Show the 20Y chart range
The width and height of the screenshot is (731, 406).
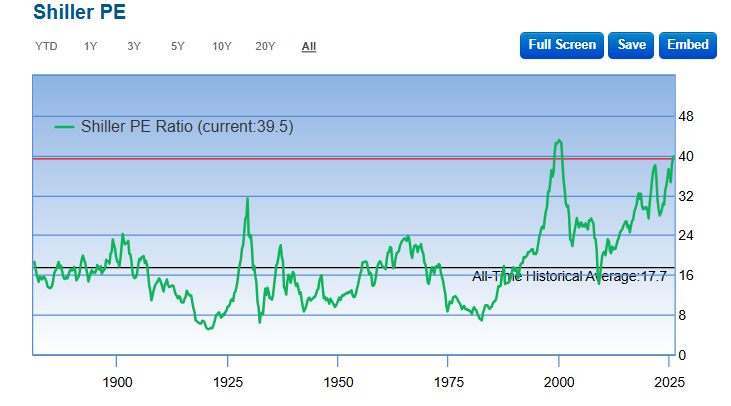265,47
